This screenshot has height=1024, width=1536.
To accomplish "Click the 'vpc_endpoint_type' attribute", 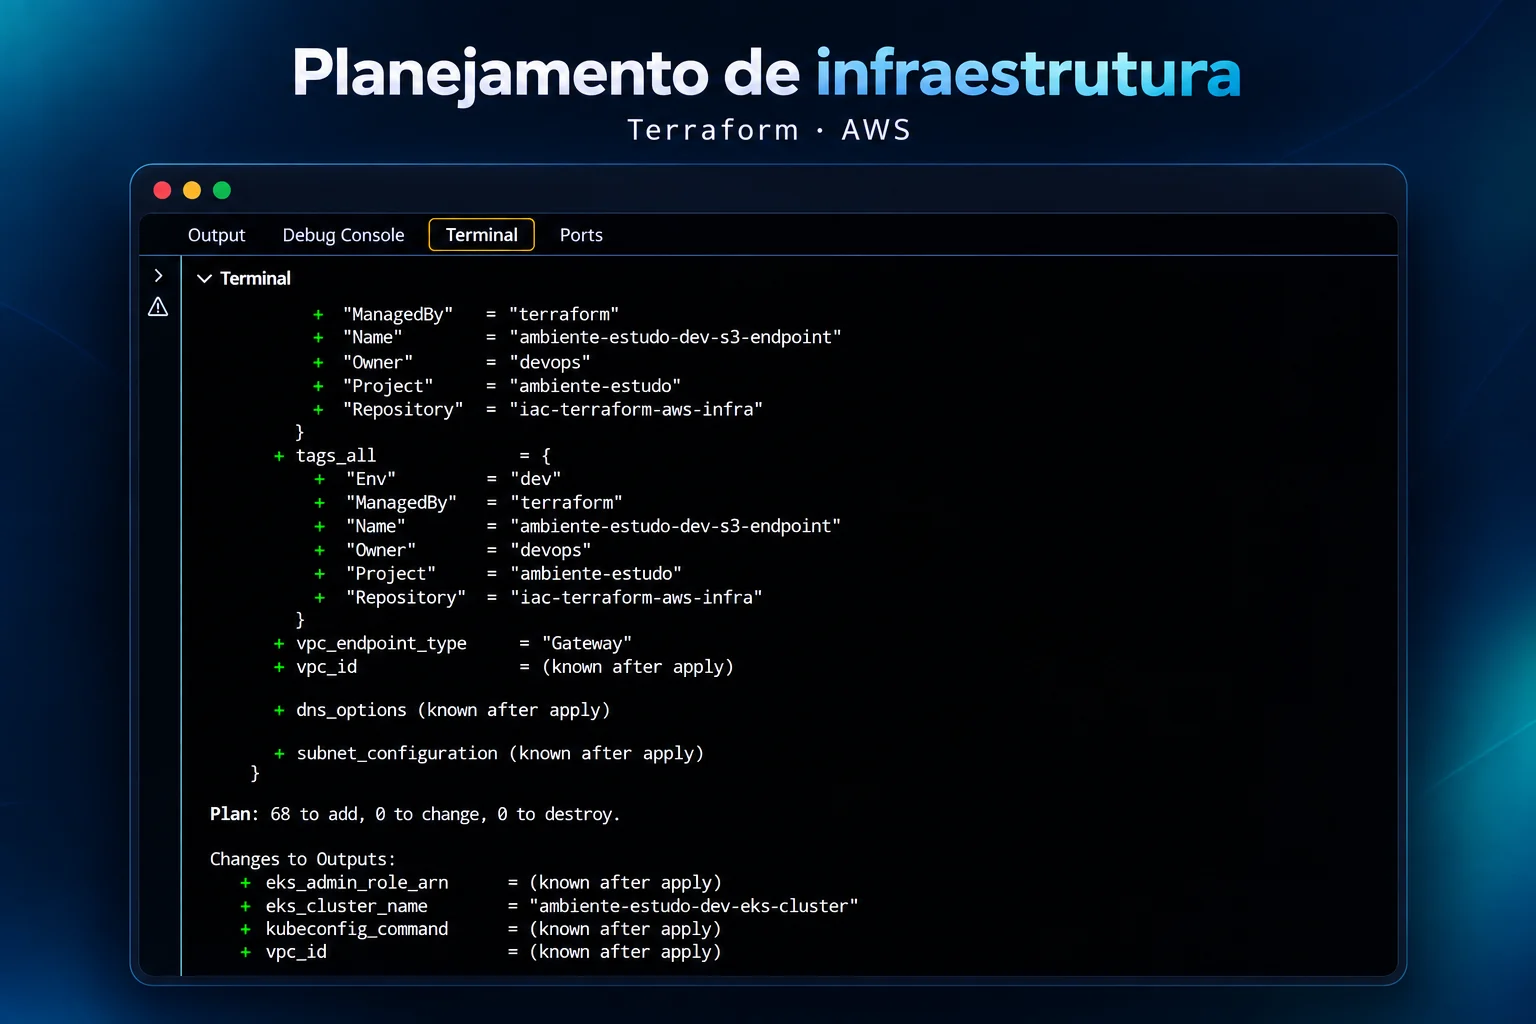I will point(381,644).
